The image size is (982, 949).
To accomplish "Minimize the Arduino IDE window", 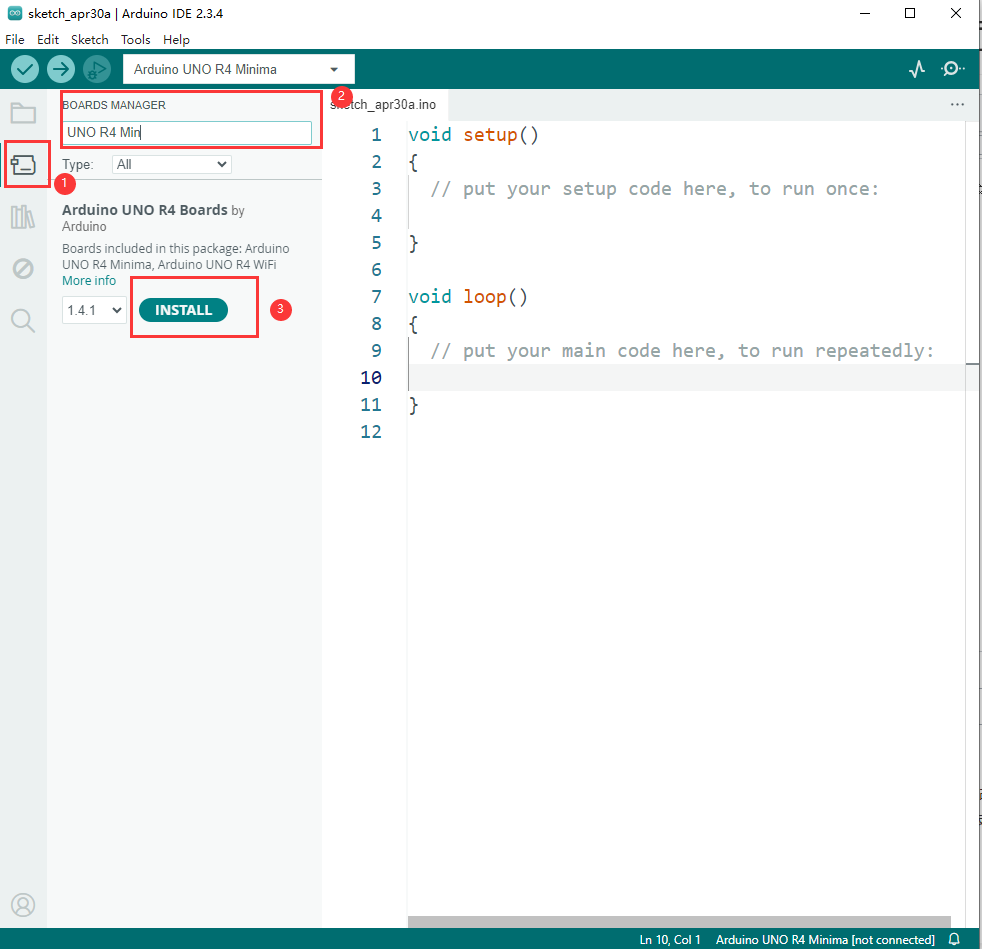I will pyautogui.click(x=865, y=13).
